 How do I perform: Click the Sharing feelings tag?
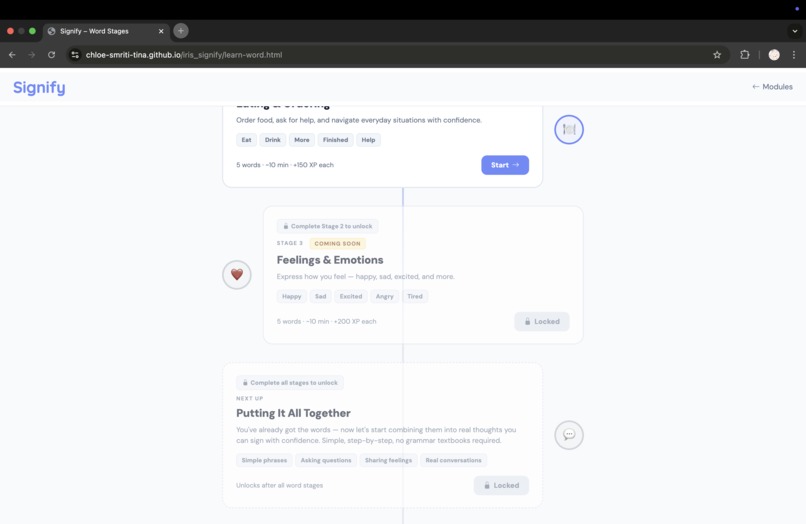388,460
